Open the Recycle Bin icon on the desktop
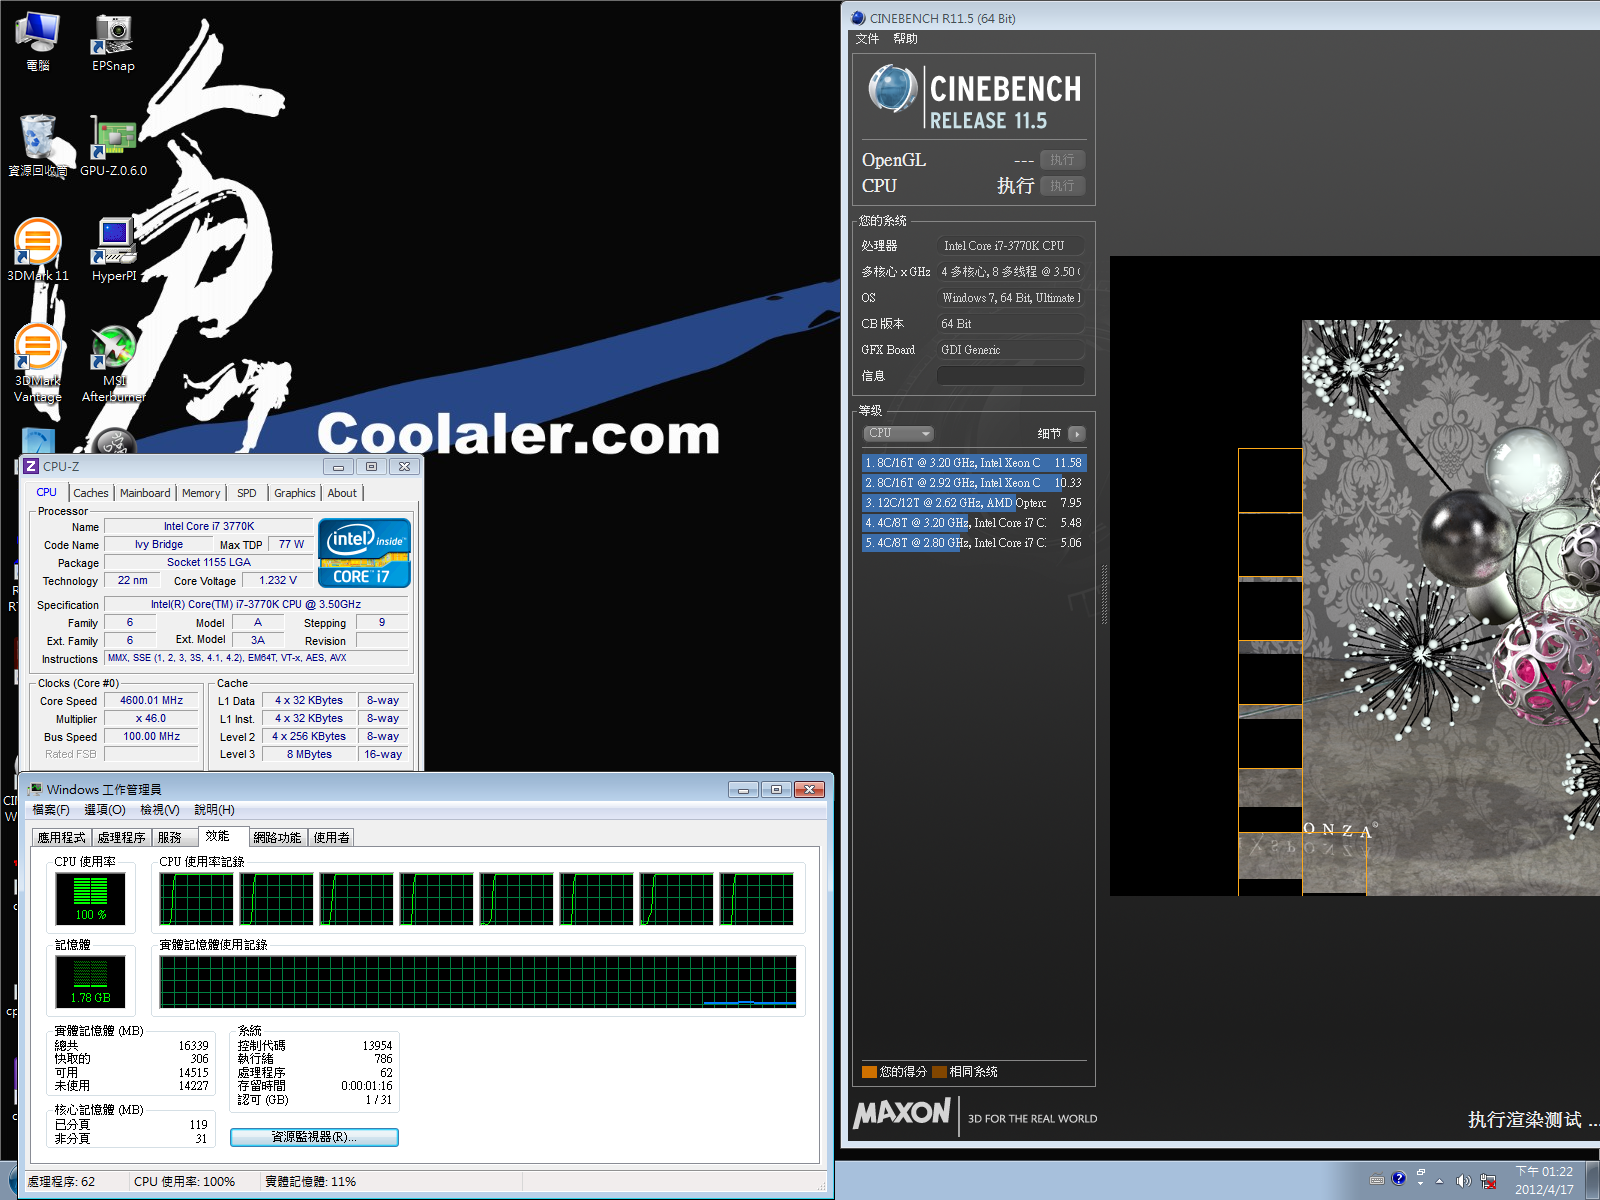The width and height of the screenshot is (1600, 1200). tap(38, 146)
